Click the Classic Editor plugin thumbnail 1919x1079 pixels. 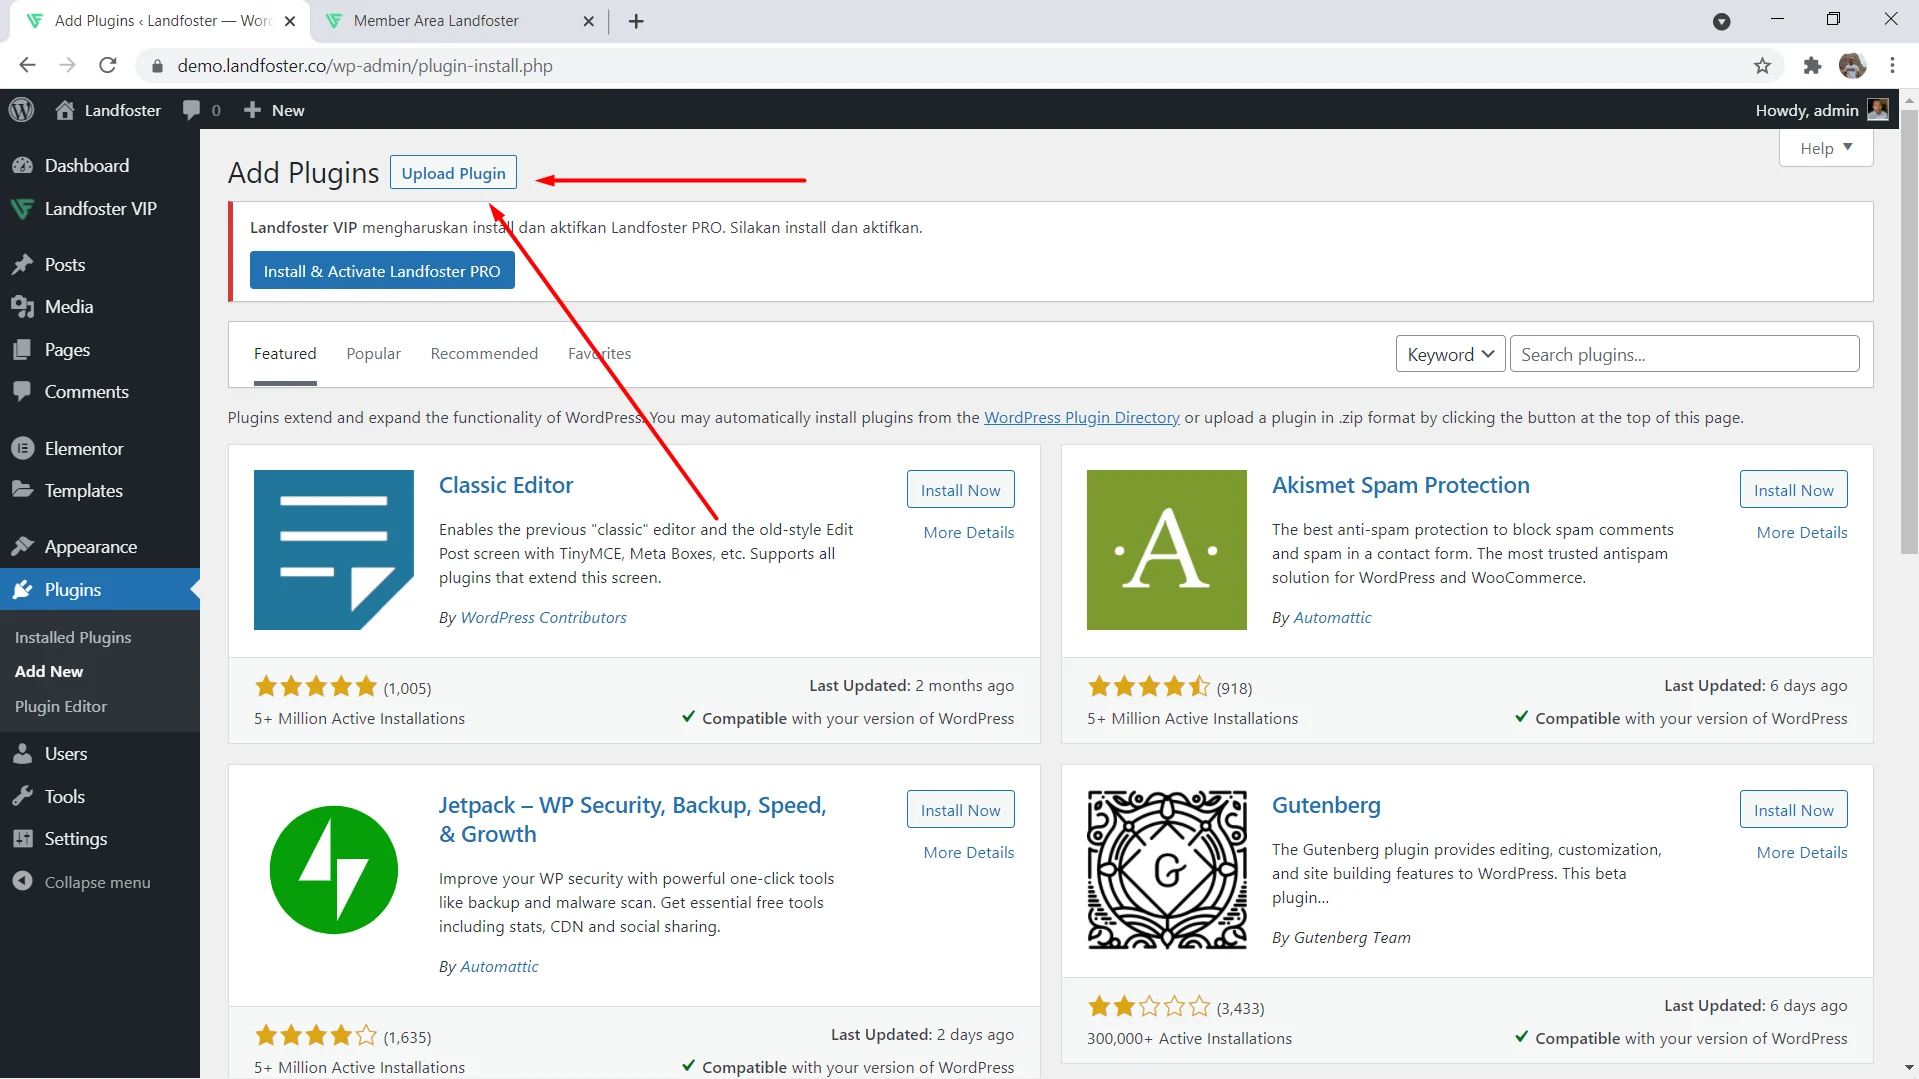(x=334, y=550)
